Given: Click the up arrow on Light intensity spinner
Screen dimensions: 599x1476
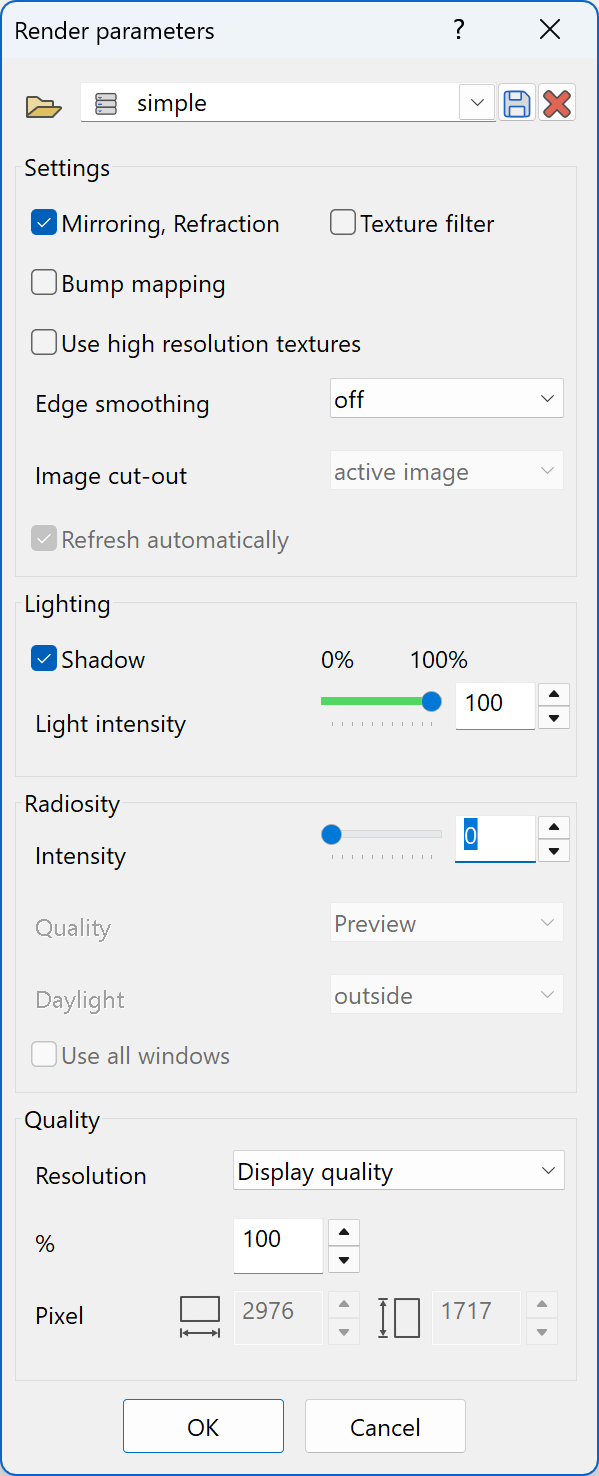Looking at the screenshot, I should (553, 694).
